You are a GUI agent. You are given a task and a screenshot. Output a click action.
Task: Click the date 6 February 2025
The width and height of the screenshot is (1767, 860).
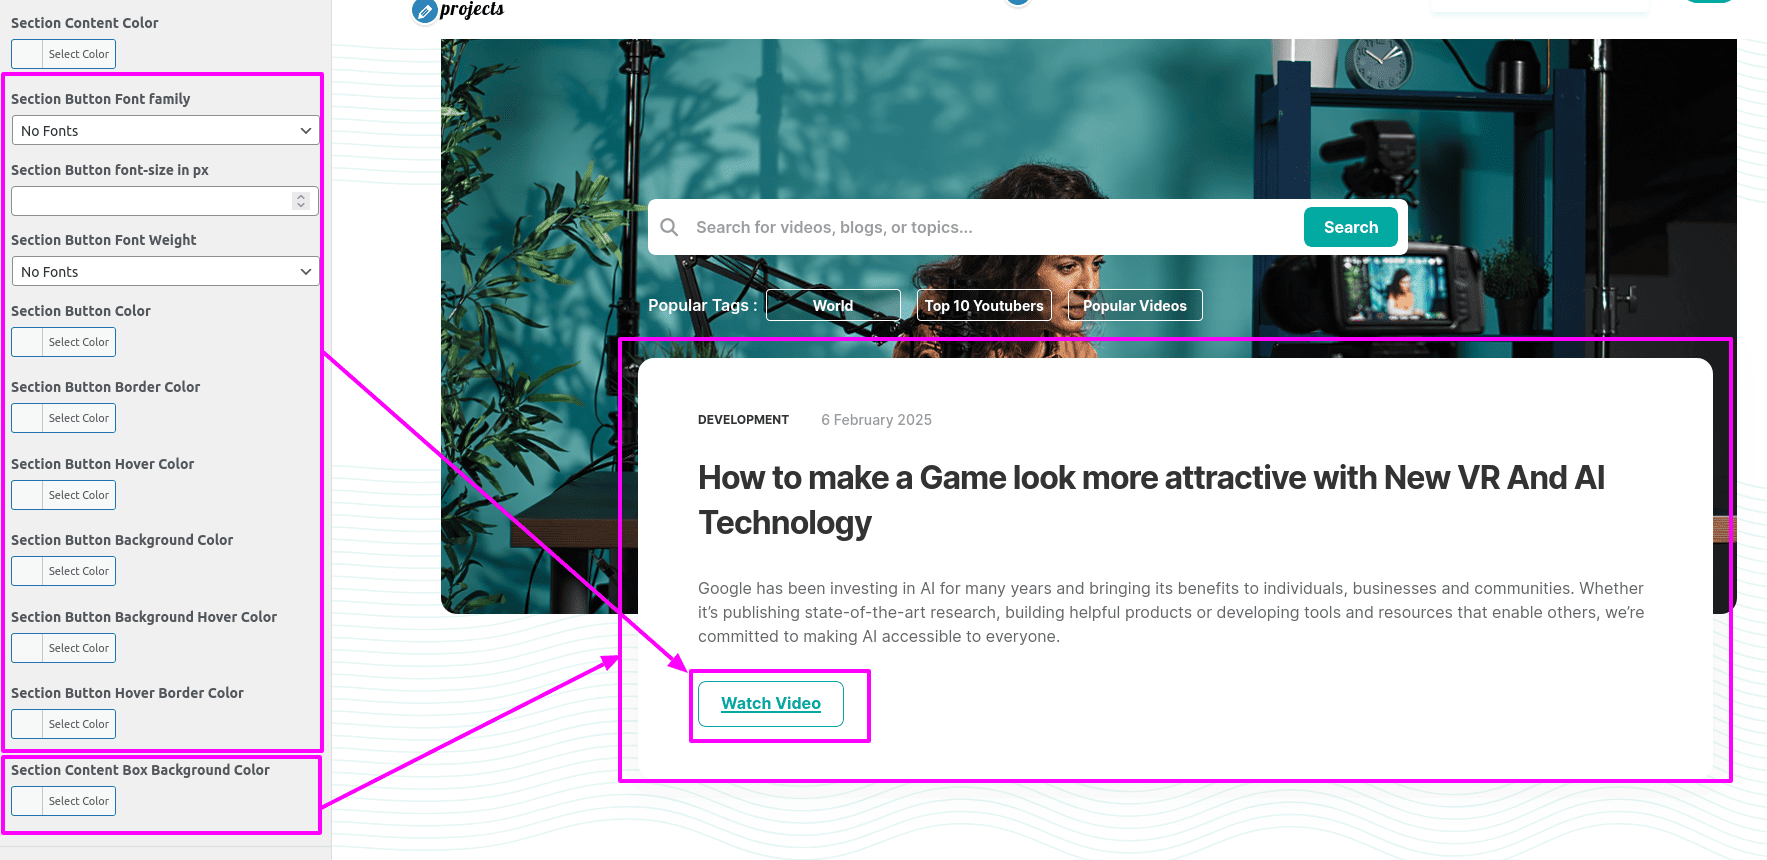[x=876, y=420]
